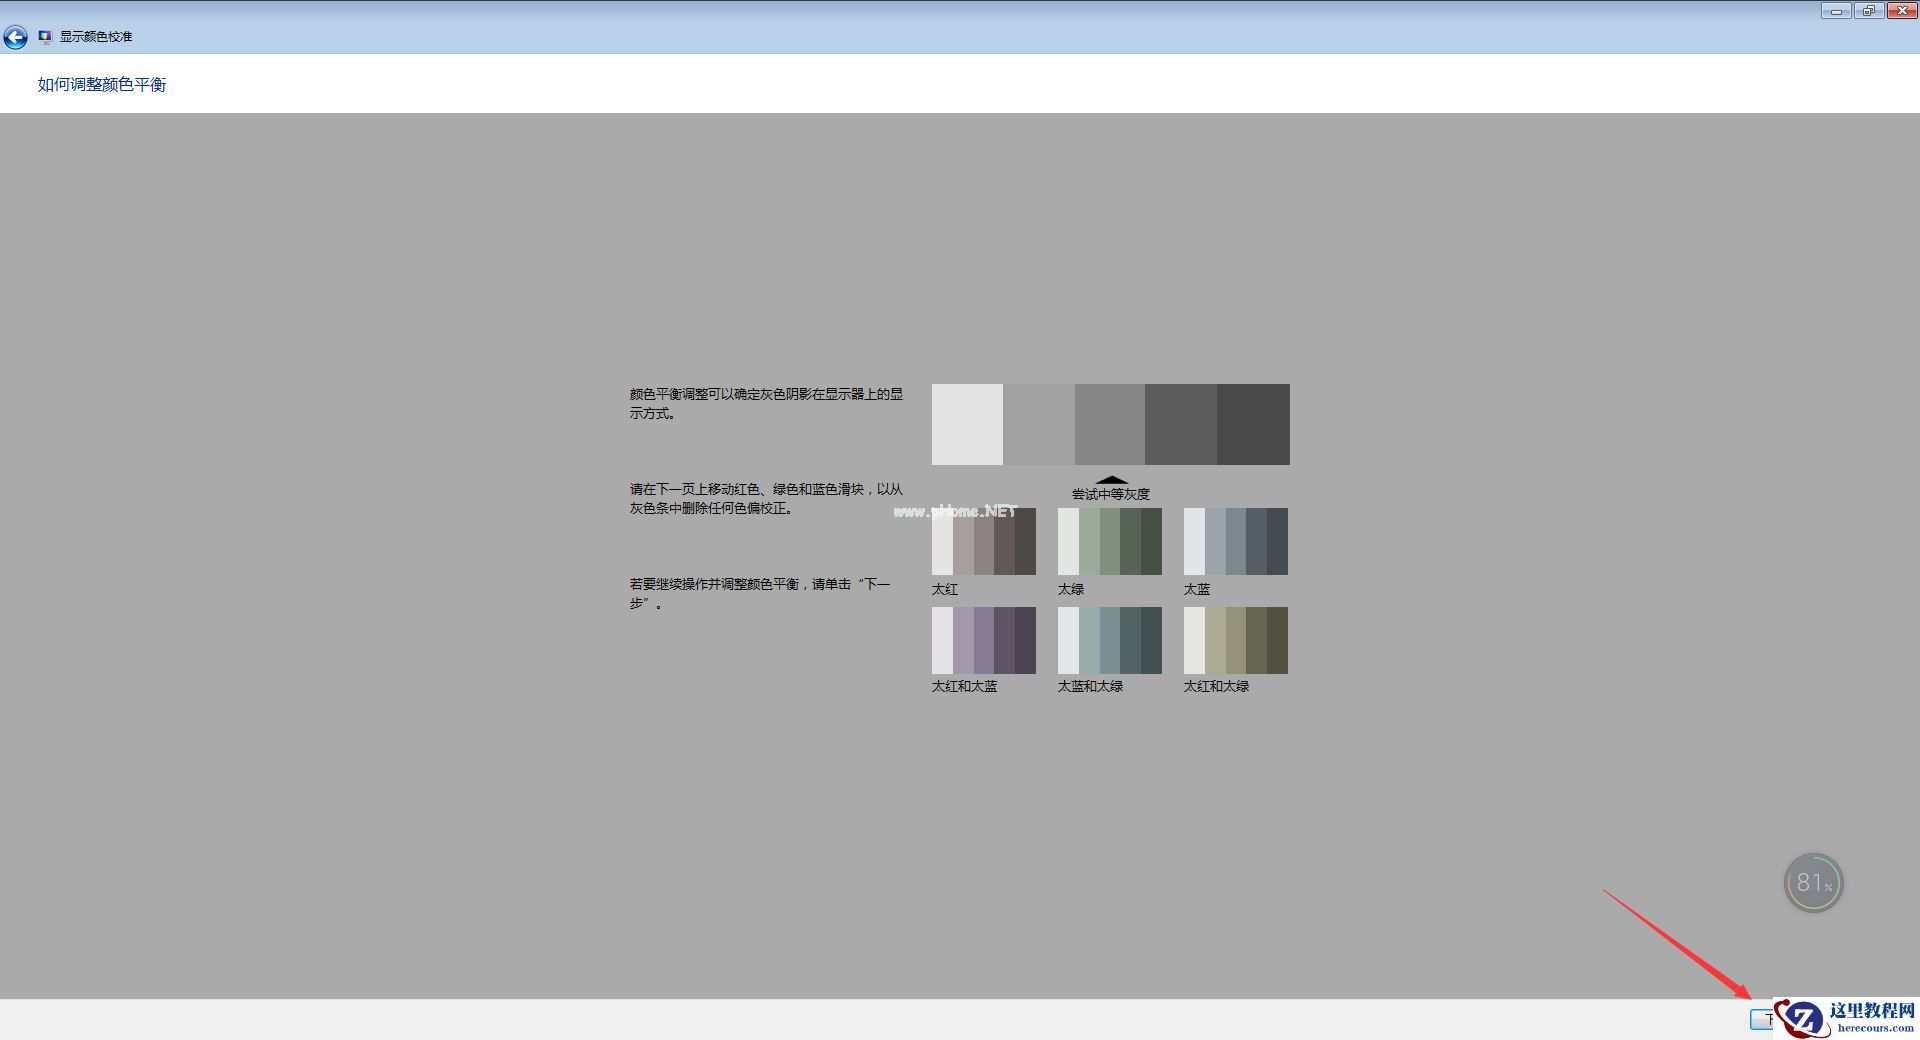Click the paragraph starting 颜色平衡调整可以确定

tap(767, 404)
